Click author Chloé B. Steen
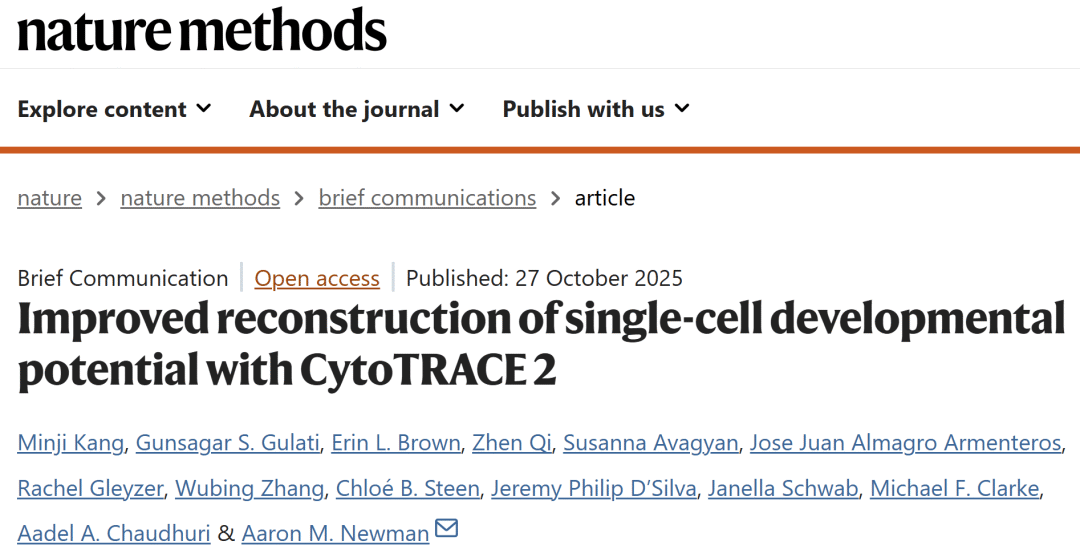Image resolution: width=1080 pixels, height=557 pixels. pos(409,488)
